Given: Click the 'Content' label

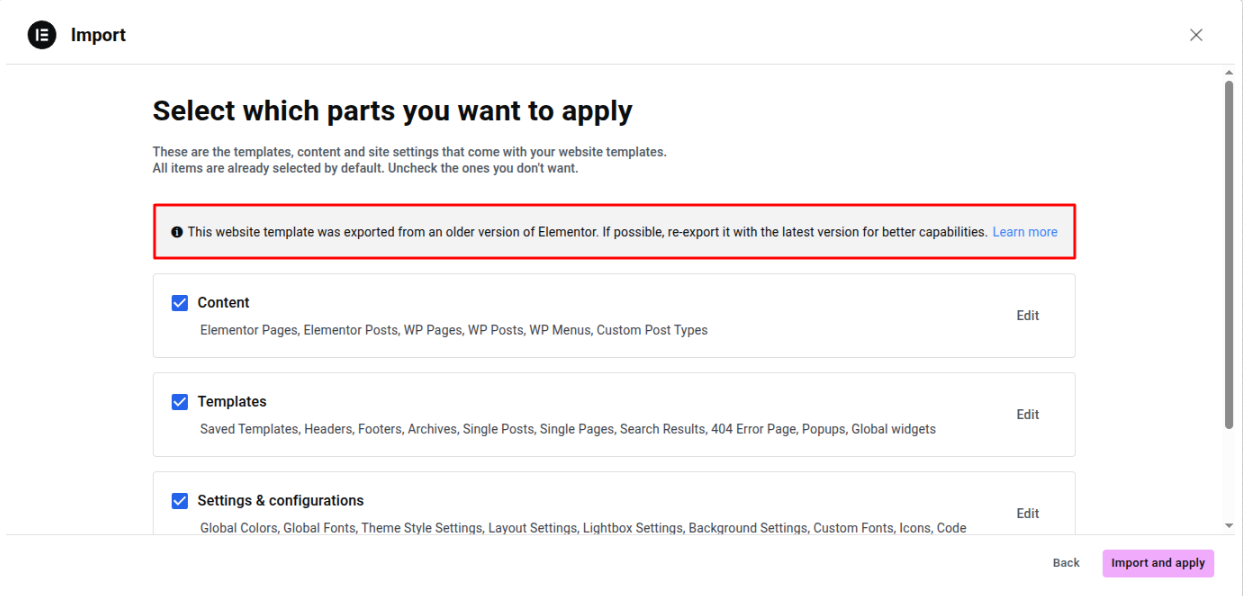Looking at the screenshot, I should click(223, 303).
